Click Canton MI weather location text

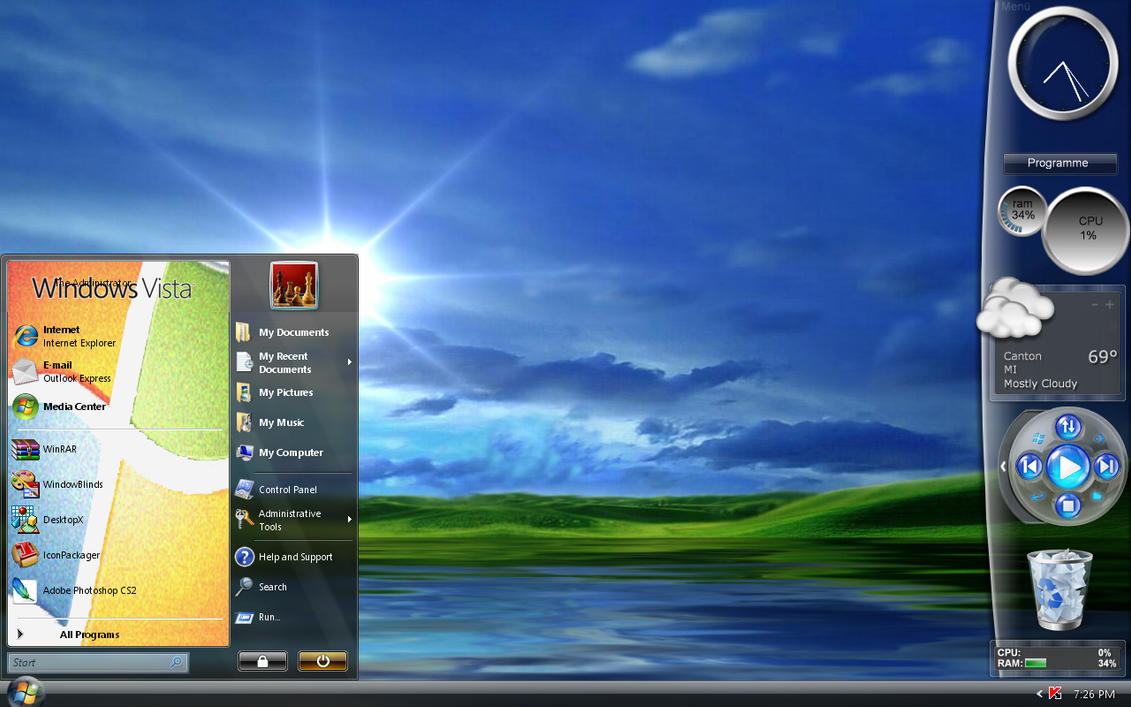1022,362
